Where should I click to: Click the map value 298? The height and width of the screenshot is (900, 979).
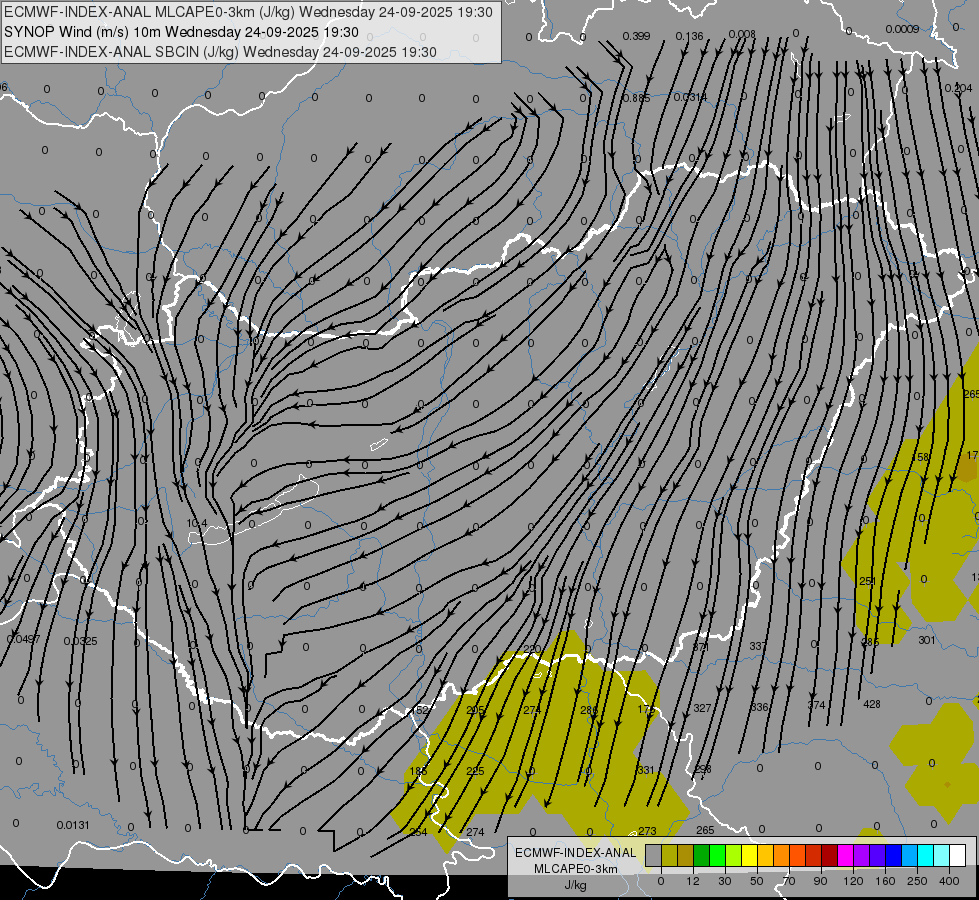click(702, 769)
